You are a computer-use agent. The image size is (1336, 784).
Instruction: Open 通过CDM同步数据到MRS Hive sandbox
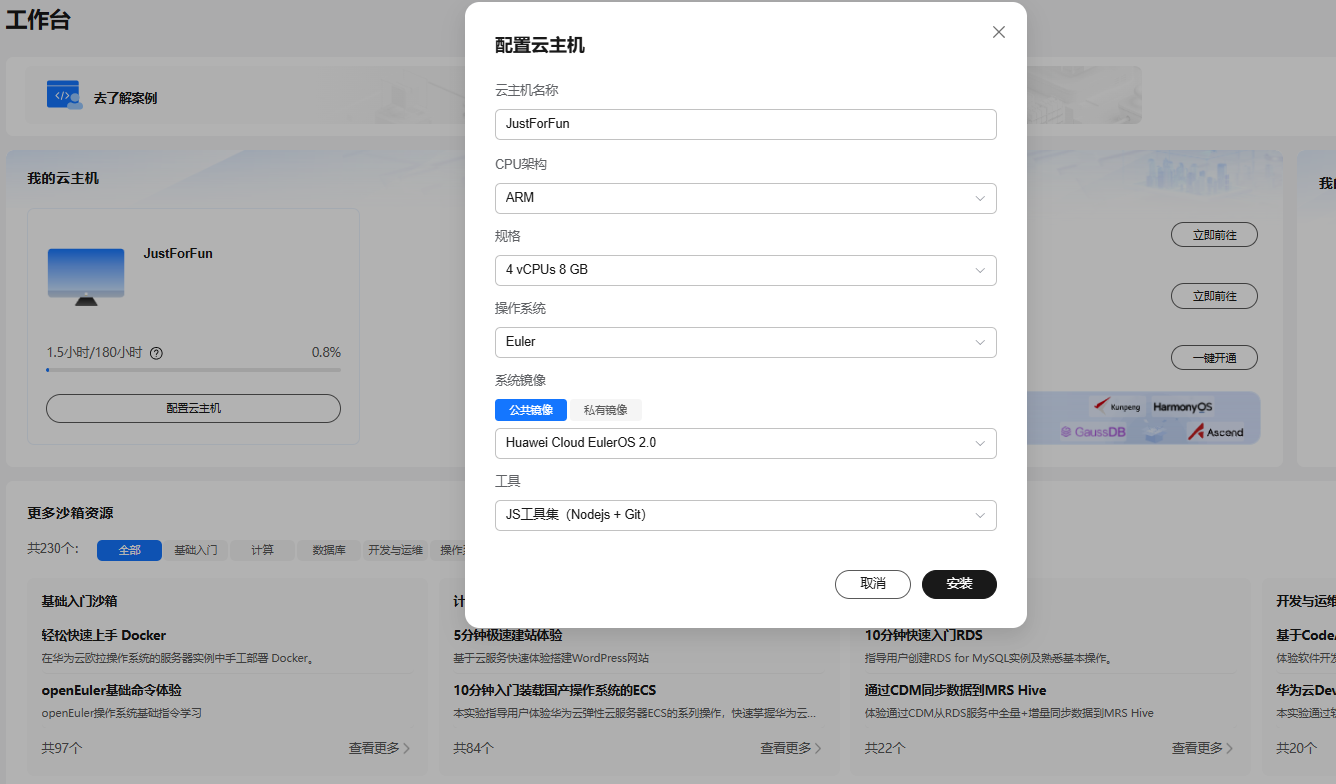(x=957, y=690)
